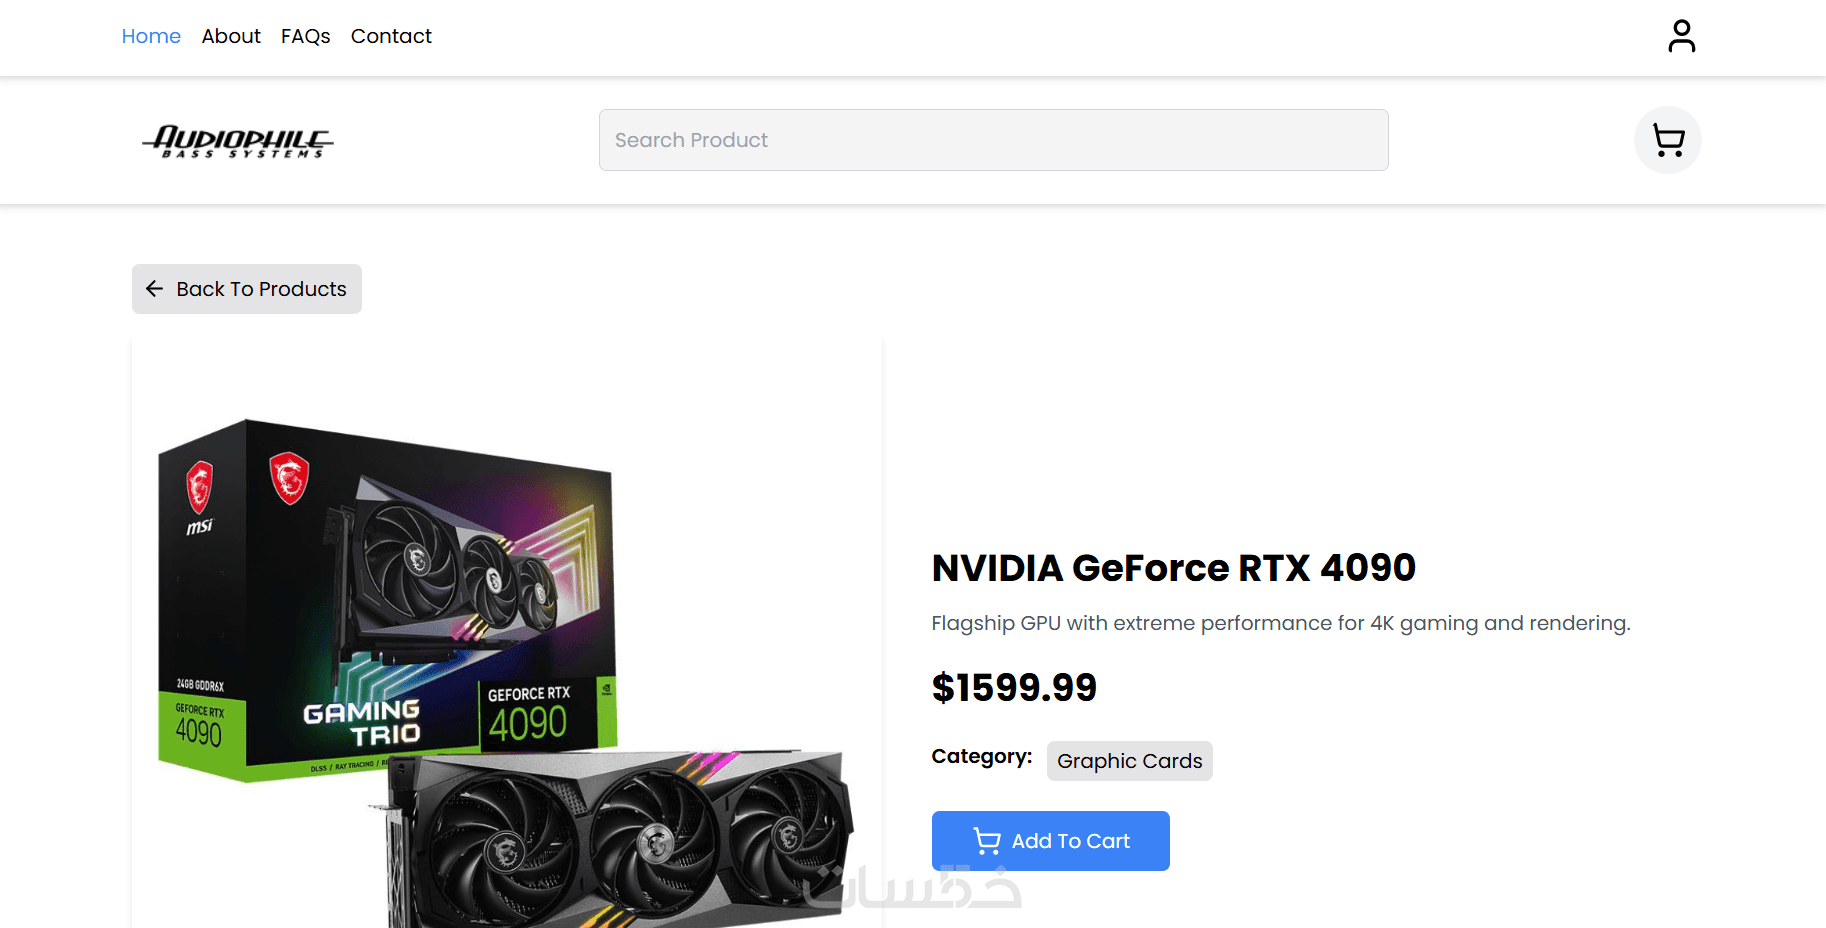This screenshot has width=1826, height=928.
Task: Click the gray watermark below Add To Cart
Action: (x=912, y=889)
